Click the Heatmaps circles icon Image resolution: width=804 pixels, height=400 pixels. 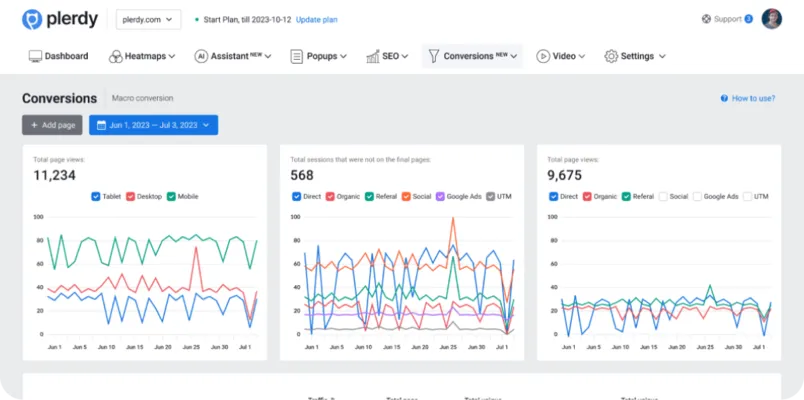pyautogui.click(x=116, y=56)
